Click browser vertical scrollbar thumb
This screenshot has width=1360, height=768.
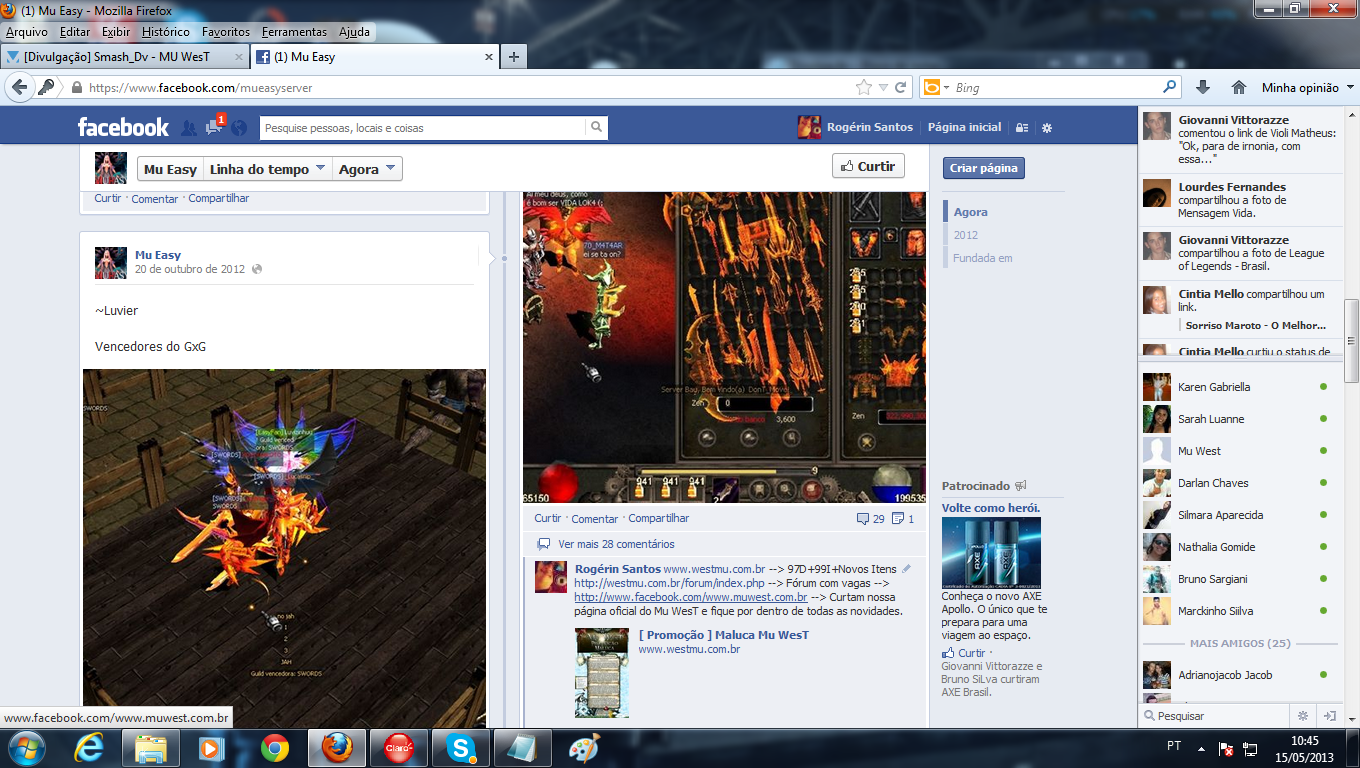[1352, 340]
